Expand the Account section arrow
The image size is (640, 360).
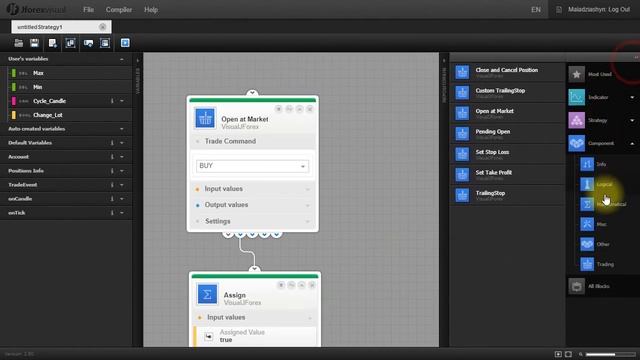coord(122,157)
